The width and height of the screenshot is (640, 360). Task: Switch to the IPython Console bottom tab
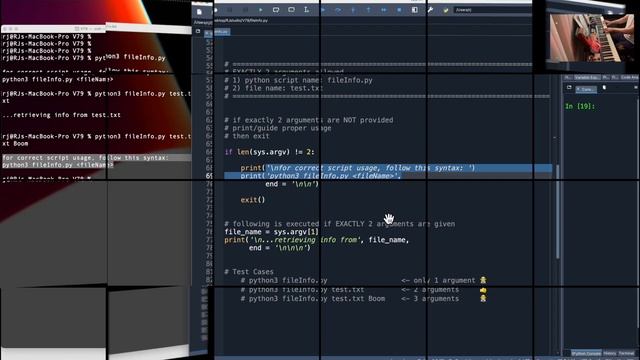coord(586,353)
